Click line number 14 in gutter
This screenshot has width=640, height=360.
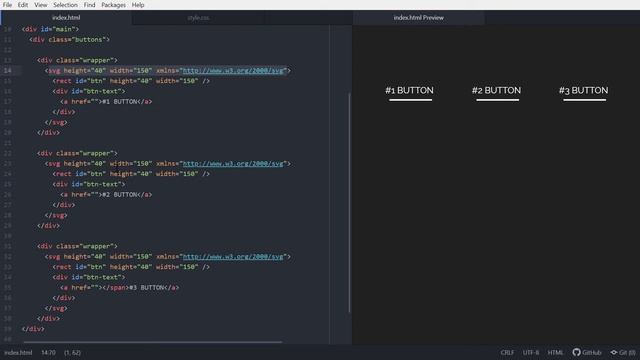tap(7, 71)
